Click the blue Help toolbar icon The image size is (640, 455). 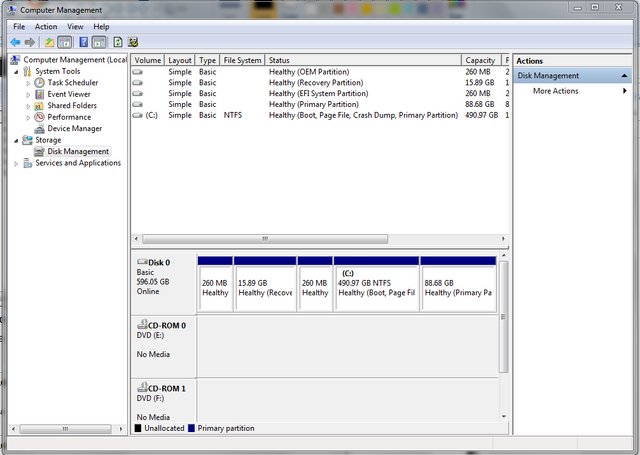click(x=84, y=42)
